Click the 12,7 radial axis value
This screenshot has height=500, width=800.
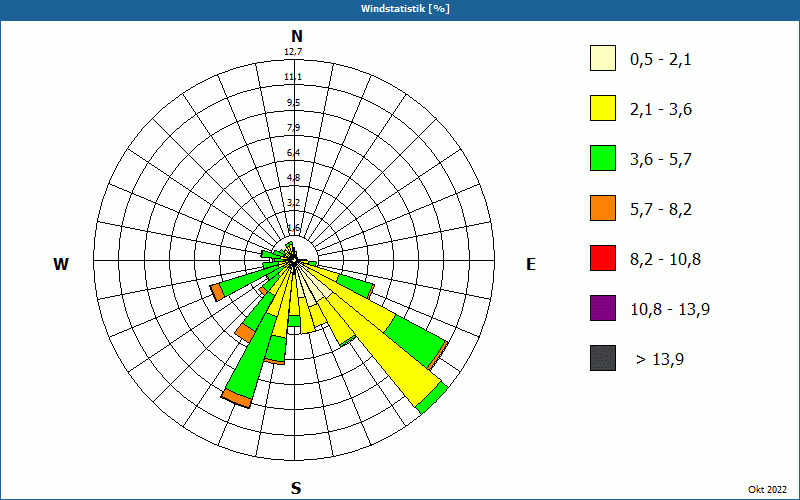[293, 52]
